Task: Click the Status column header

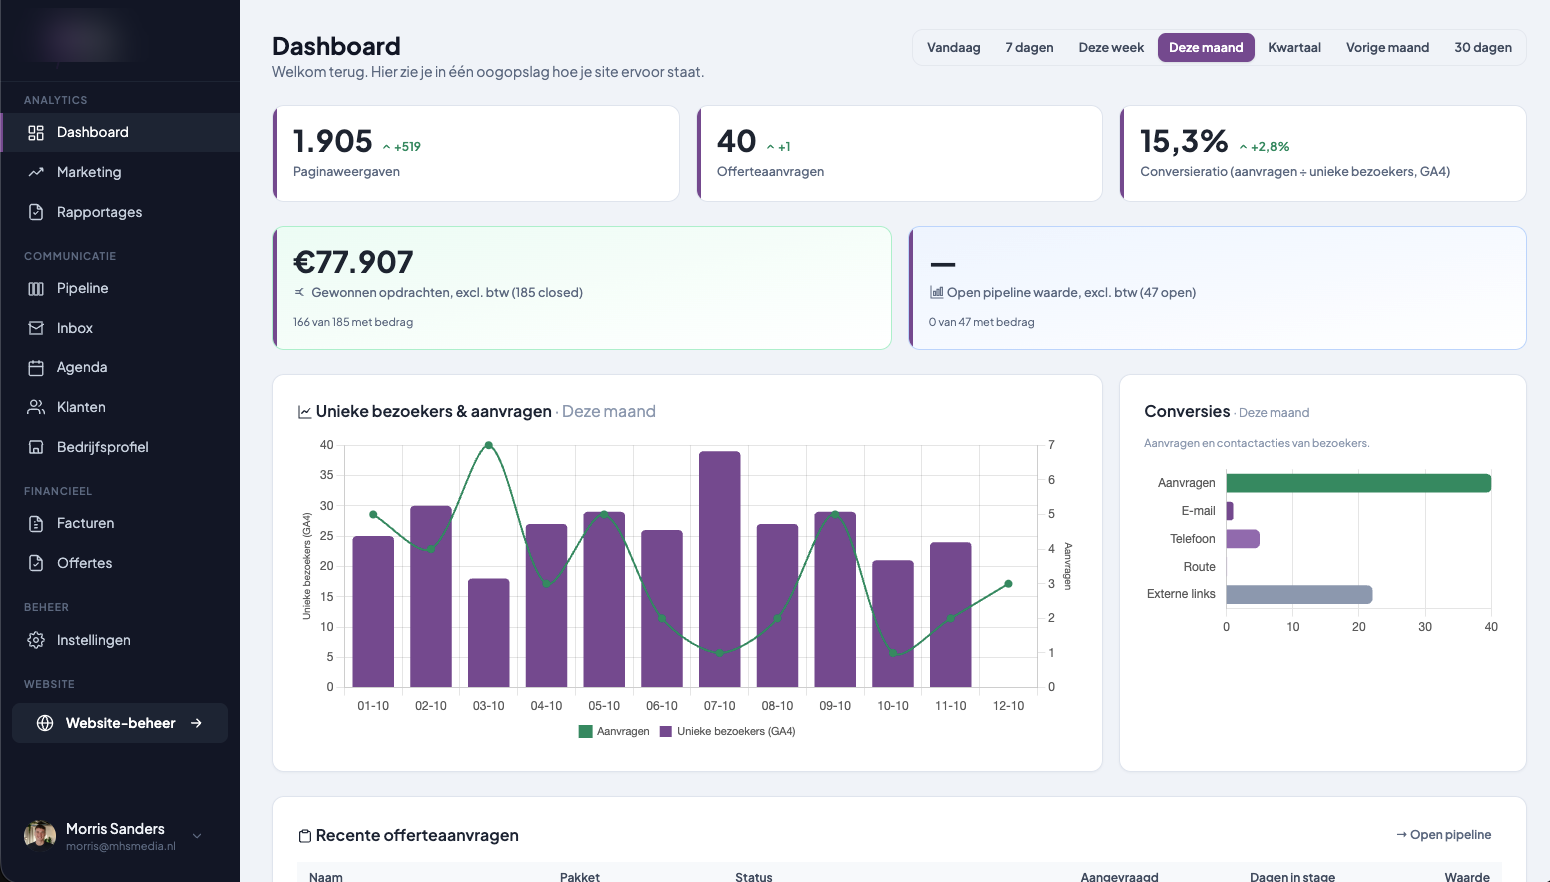Action: [754, 877]
